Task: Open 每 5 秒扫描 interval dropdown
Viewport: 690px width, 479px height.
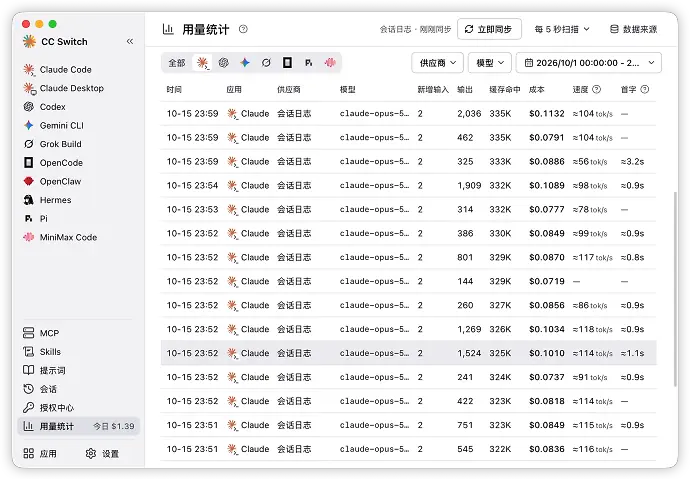Action: (562, 29)
